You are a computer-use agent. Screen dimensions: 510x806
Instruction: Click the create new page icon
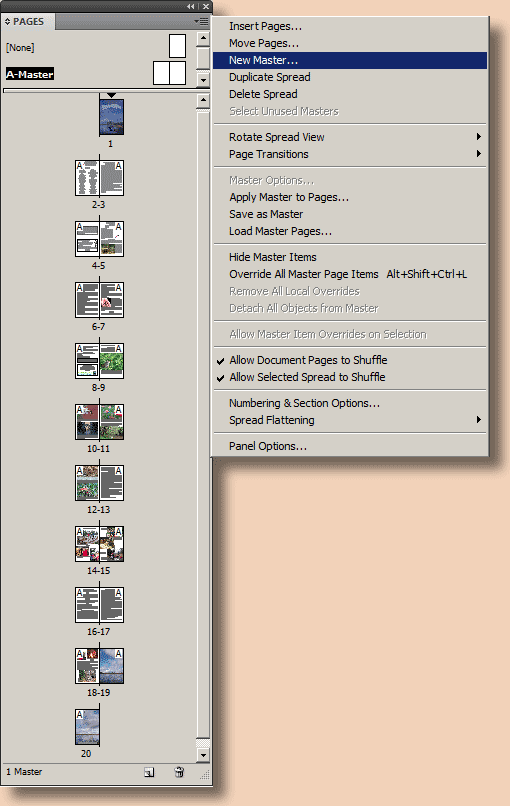click(x=149, y=772)
